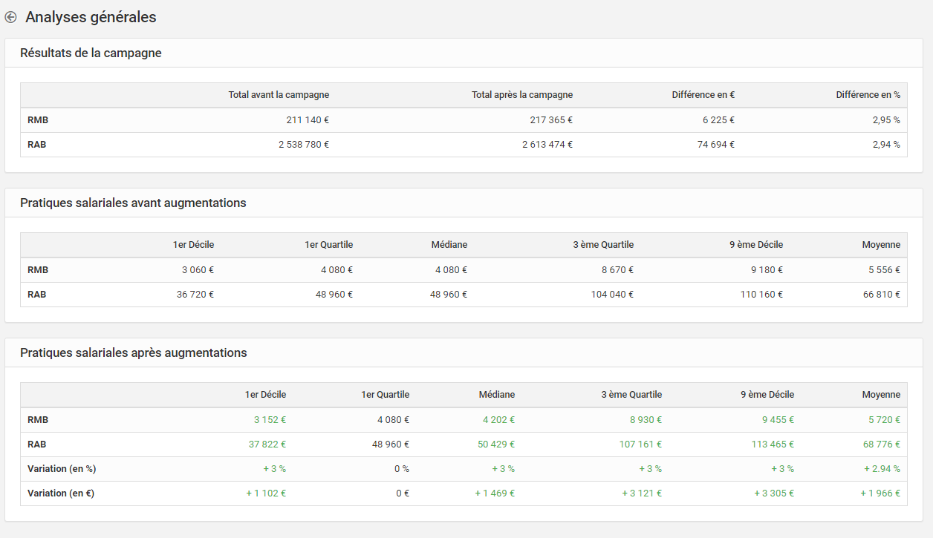This screenshot has height=538, width=933.
Task: Click the Pratiques salariales avant augmentations heading
Action: click(x=133, y=203)
